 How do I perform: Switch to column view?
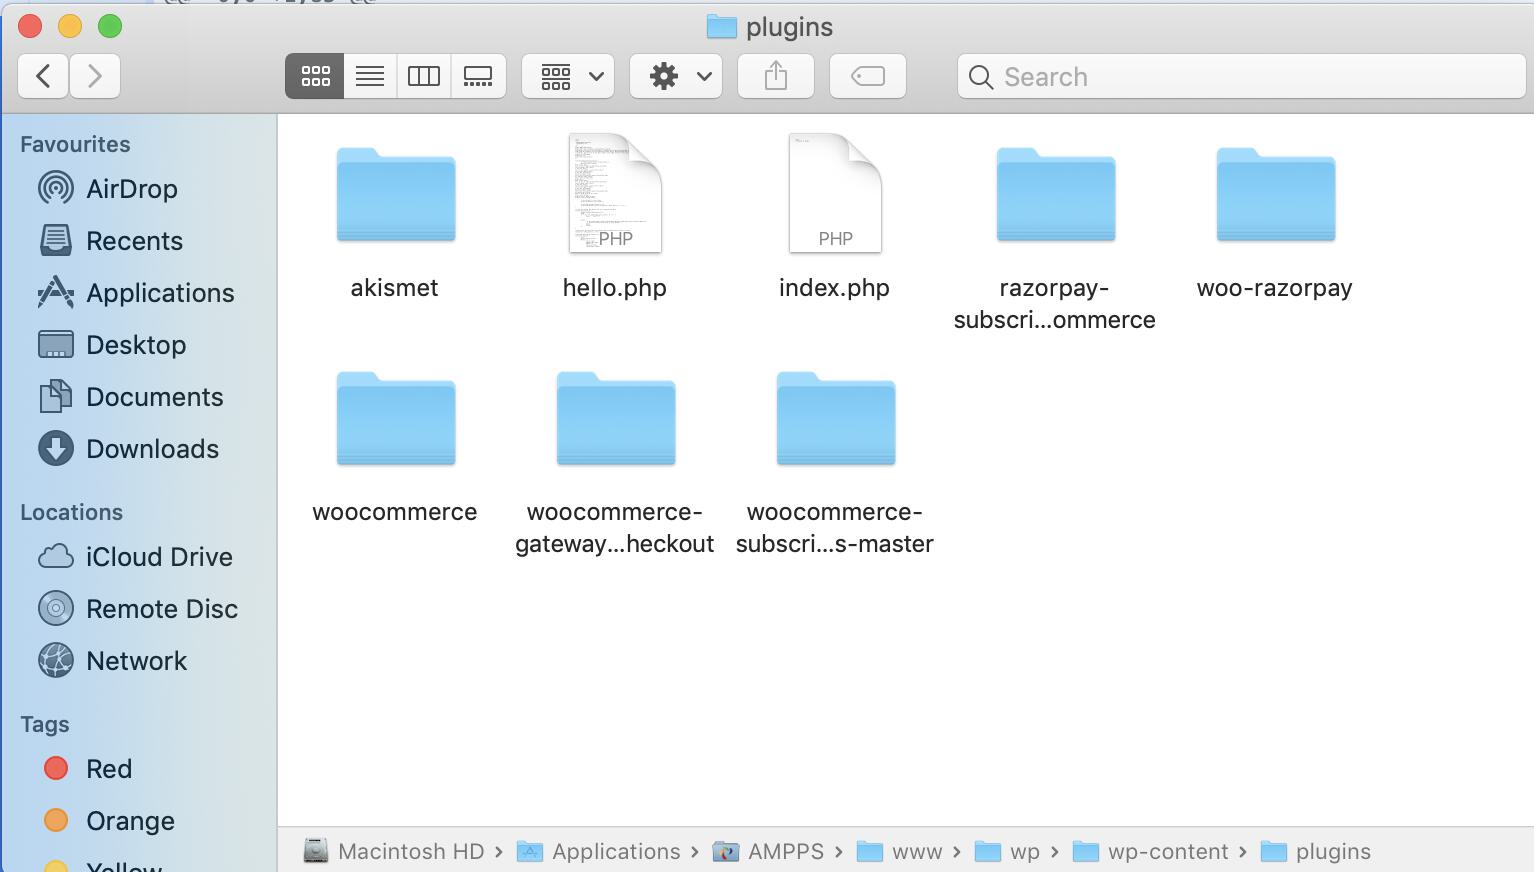[424, 76]
